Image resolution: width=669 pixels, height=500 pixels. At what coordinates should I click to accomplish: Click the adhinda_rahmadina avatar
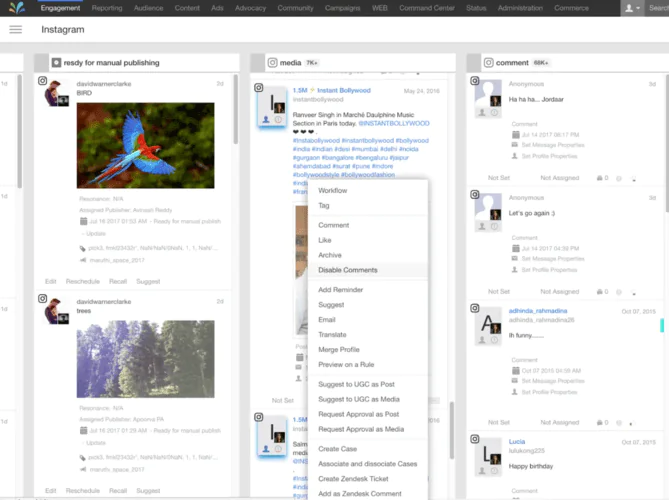[x=488, y=326]
